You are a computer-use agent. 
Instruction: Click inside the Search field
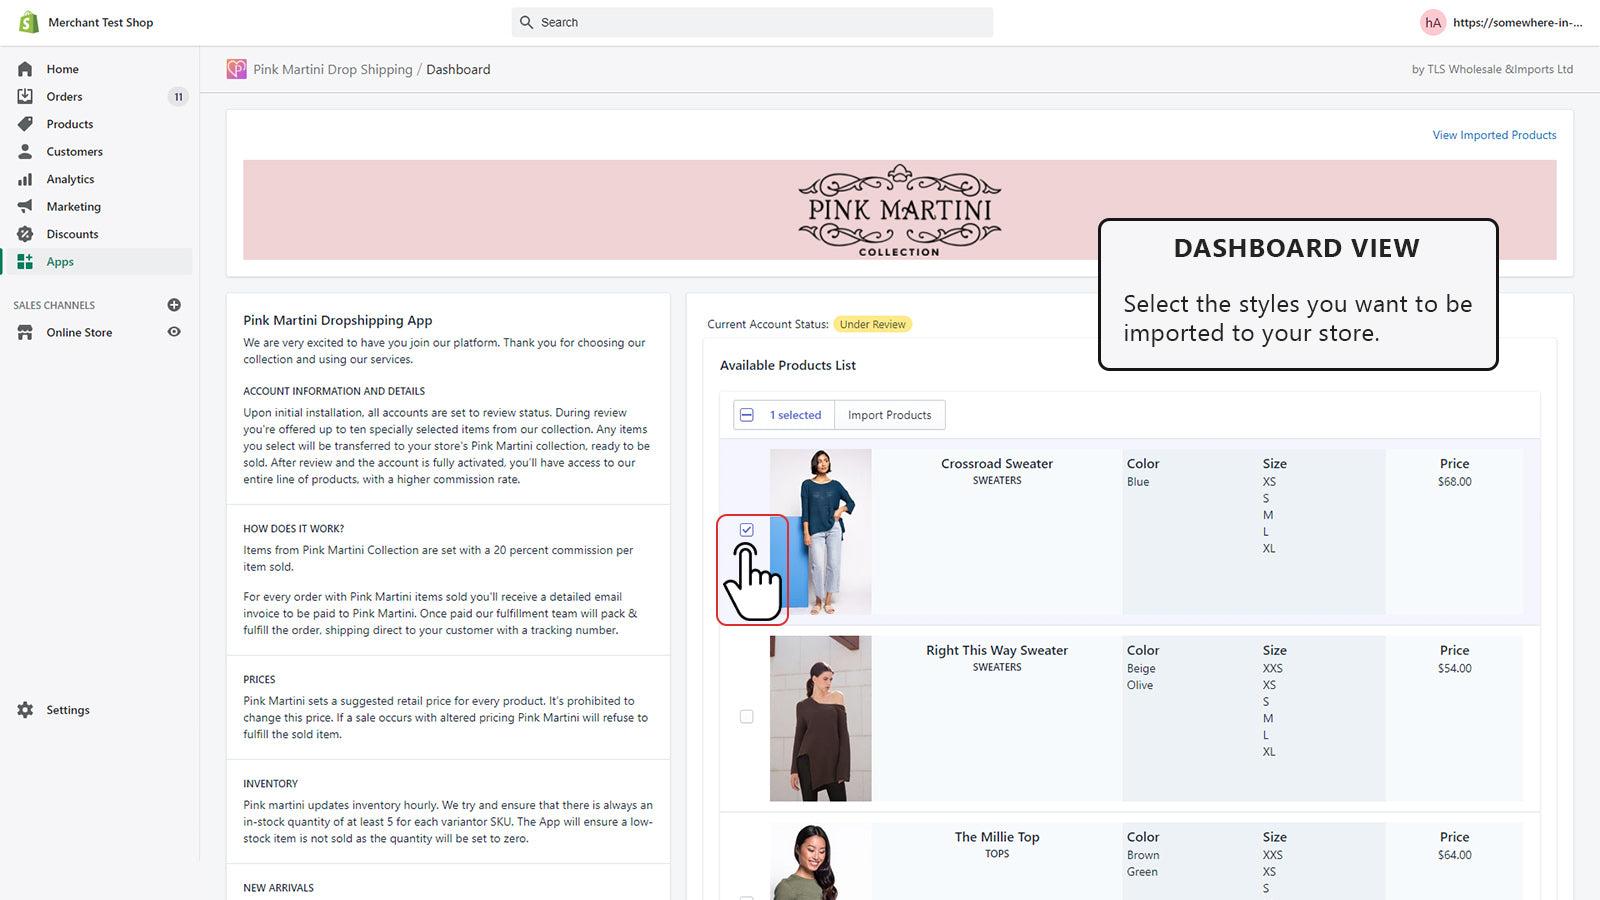click(752, 22)
